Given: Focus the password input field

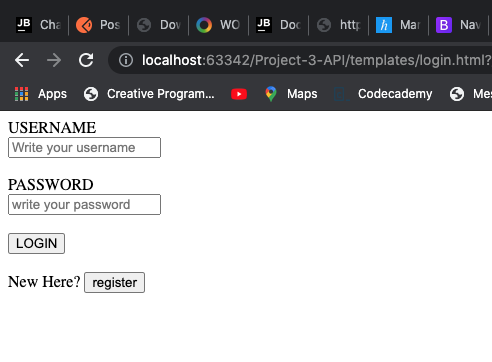Looking at the screenshot, I should [84, 204].
